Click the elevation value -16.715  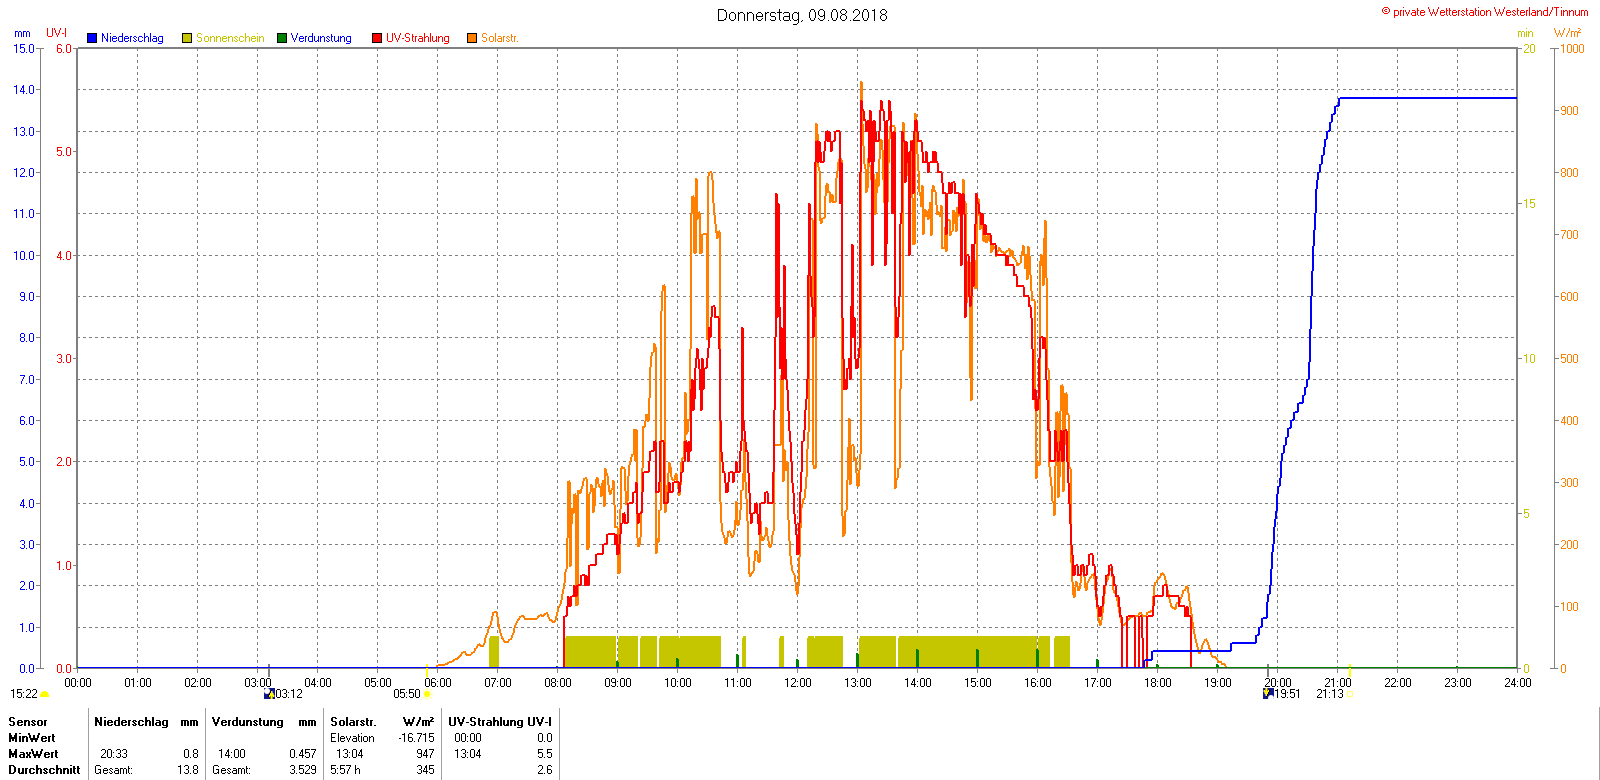[416, 738]
